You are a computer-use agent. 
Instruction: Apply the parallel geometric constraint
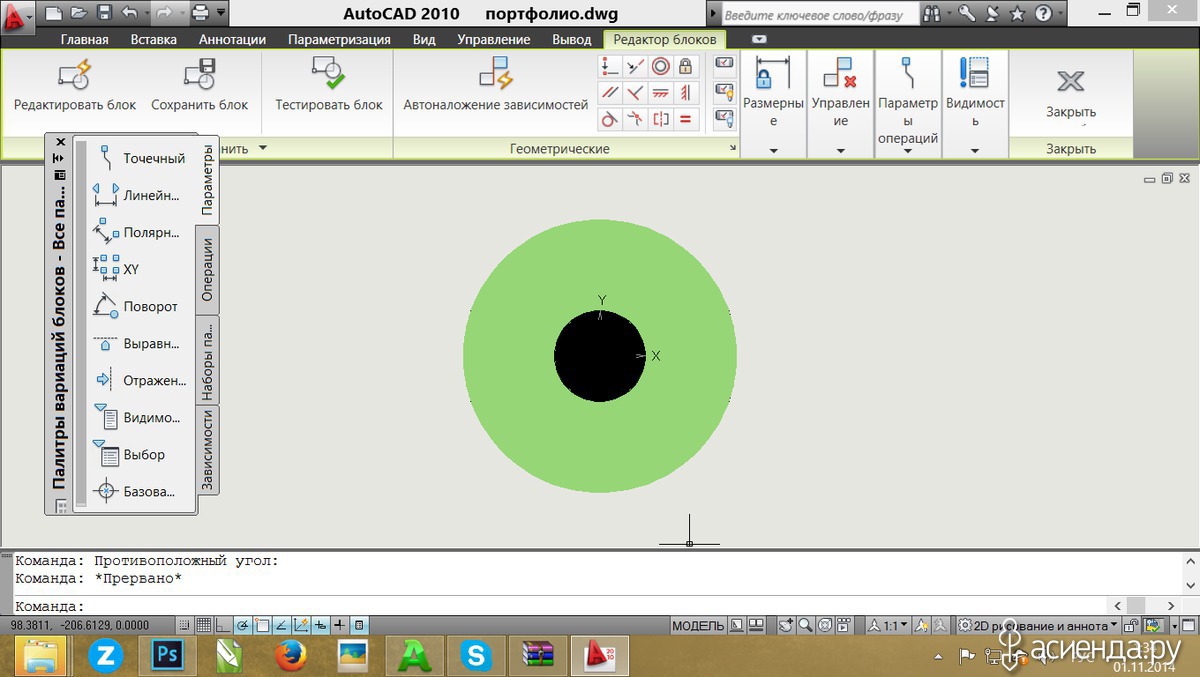[x=610, y=93]
